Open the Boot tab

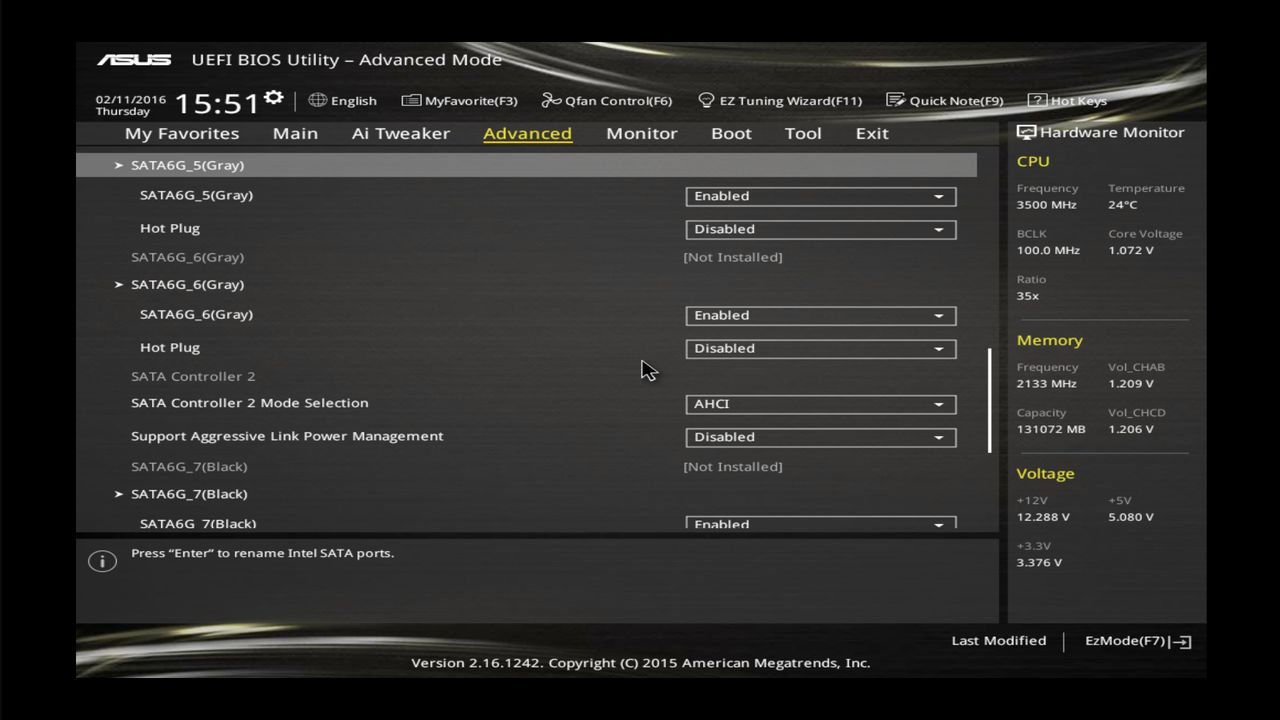tap(731, 133)
